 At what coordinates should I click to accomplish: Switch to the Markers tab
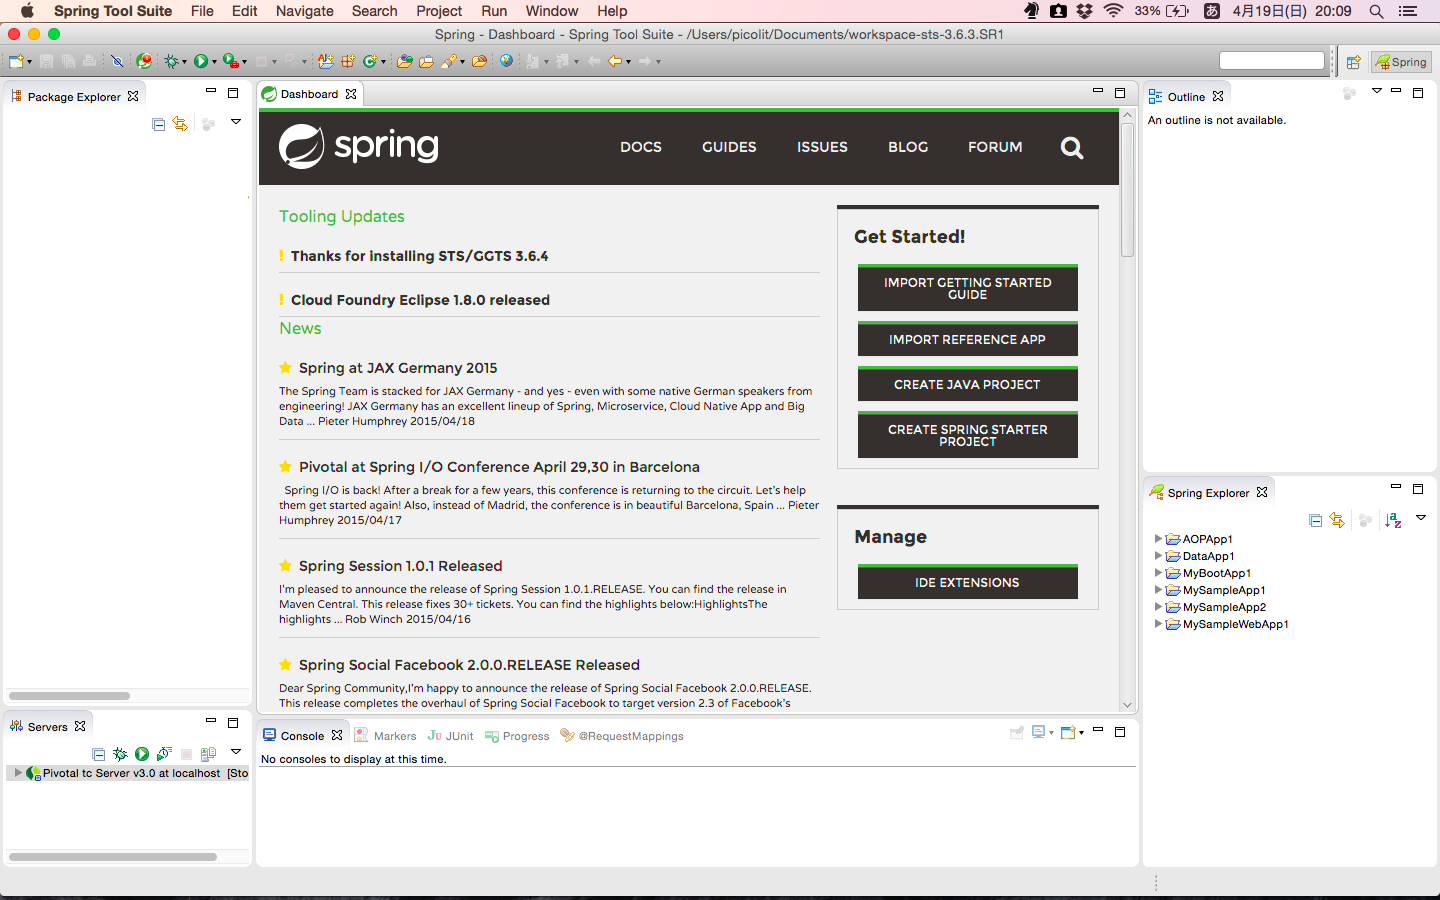394,736
